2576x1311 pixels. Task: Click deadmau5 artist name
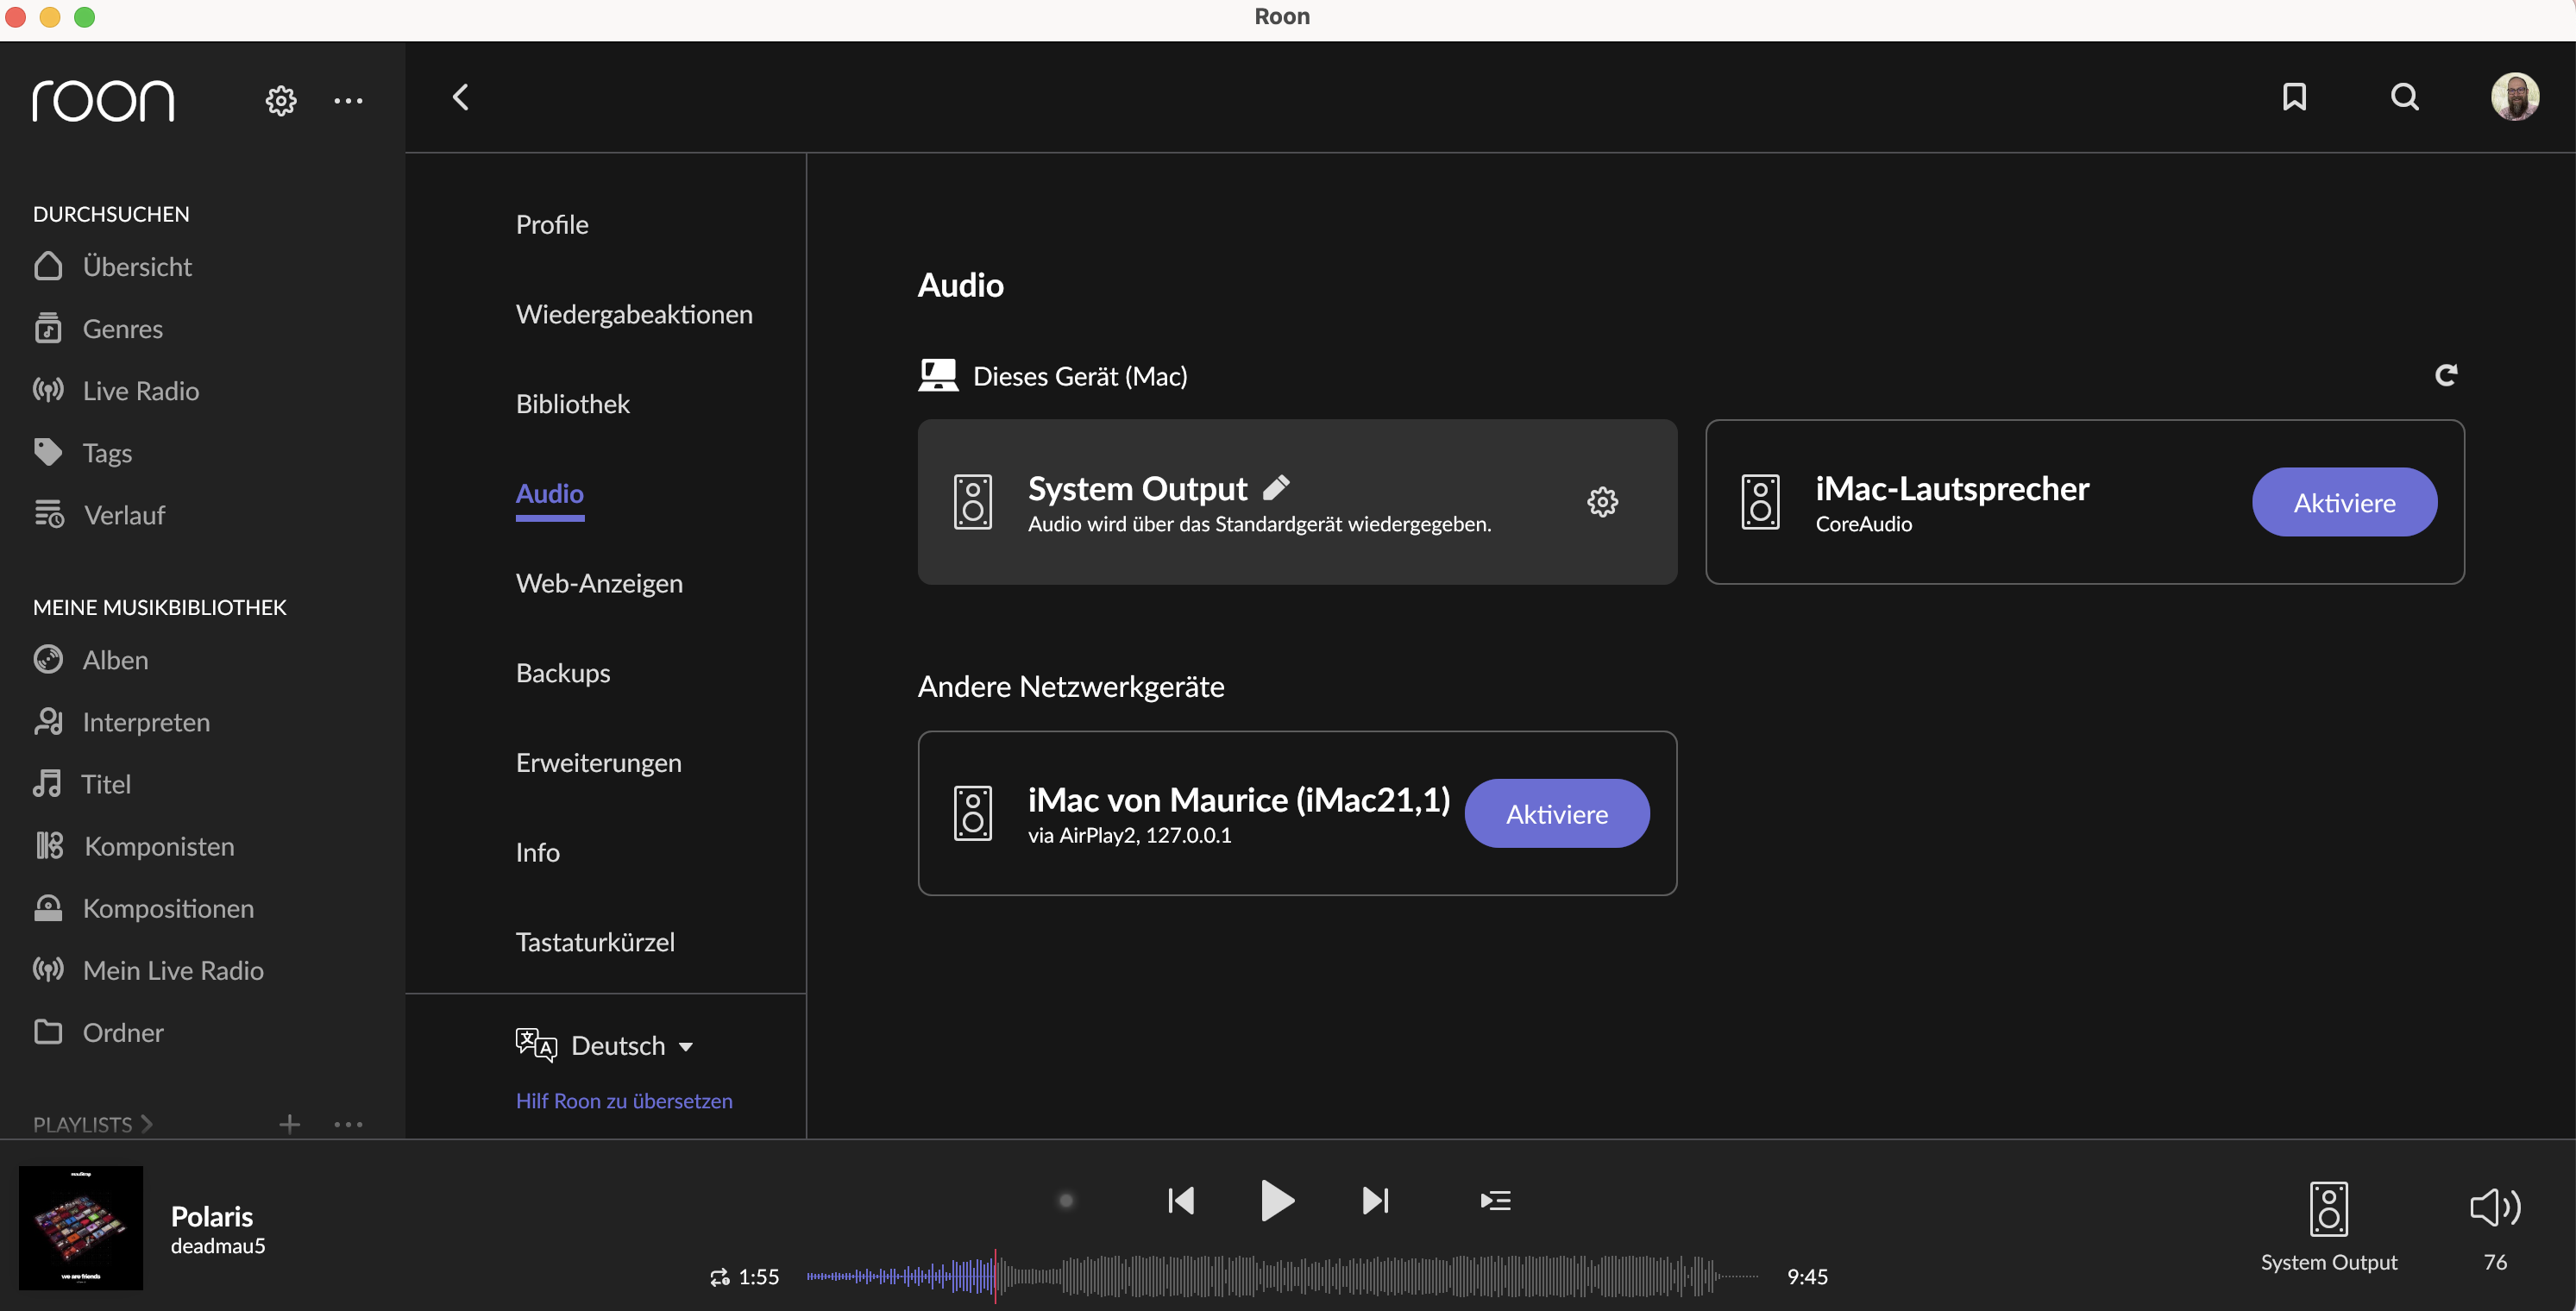click(218, 1246)
